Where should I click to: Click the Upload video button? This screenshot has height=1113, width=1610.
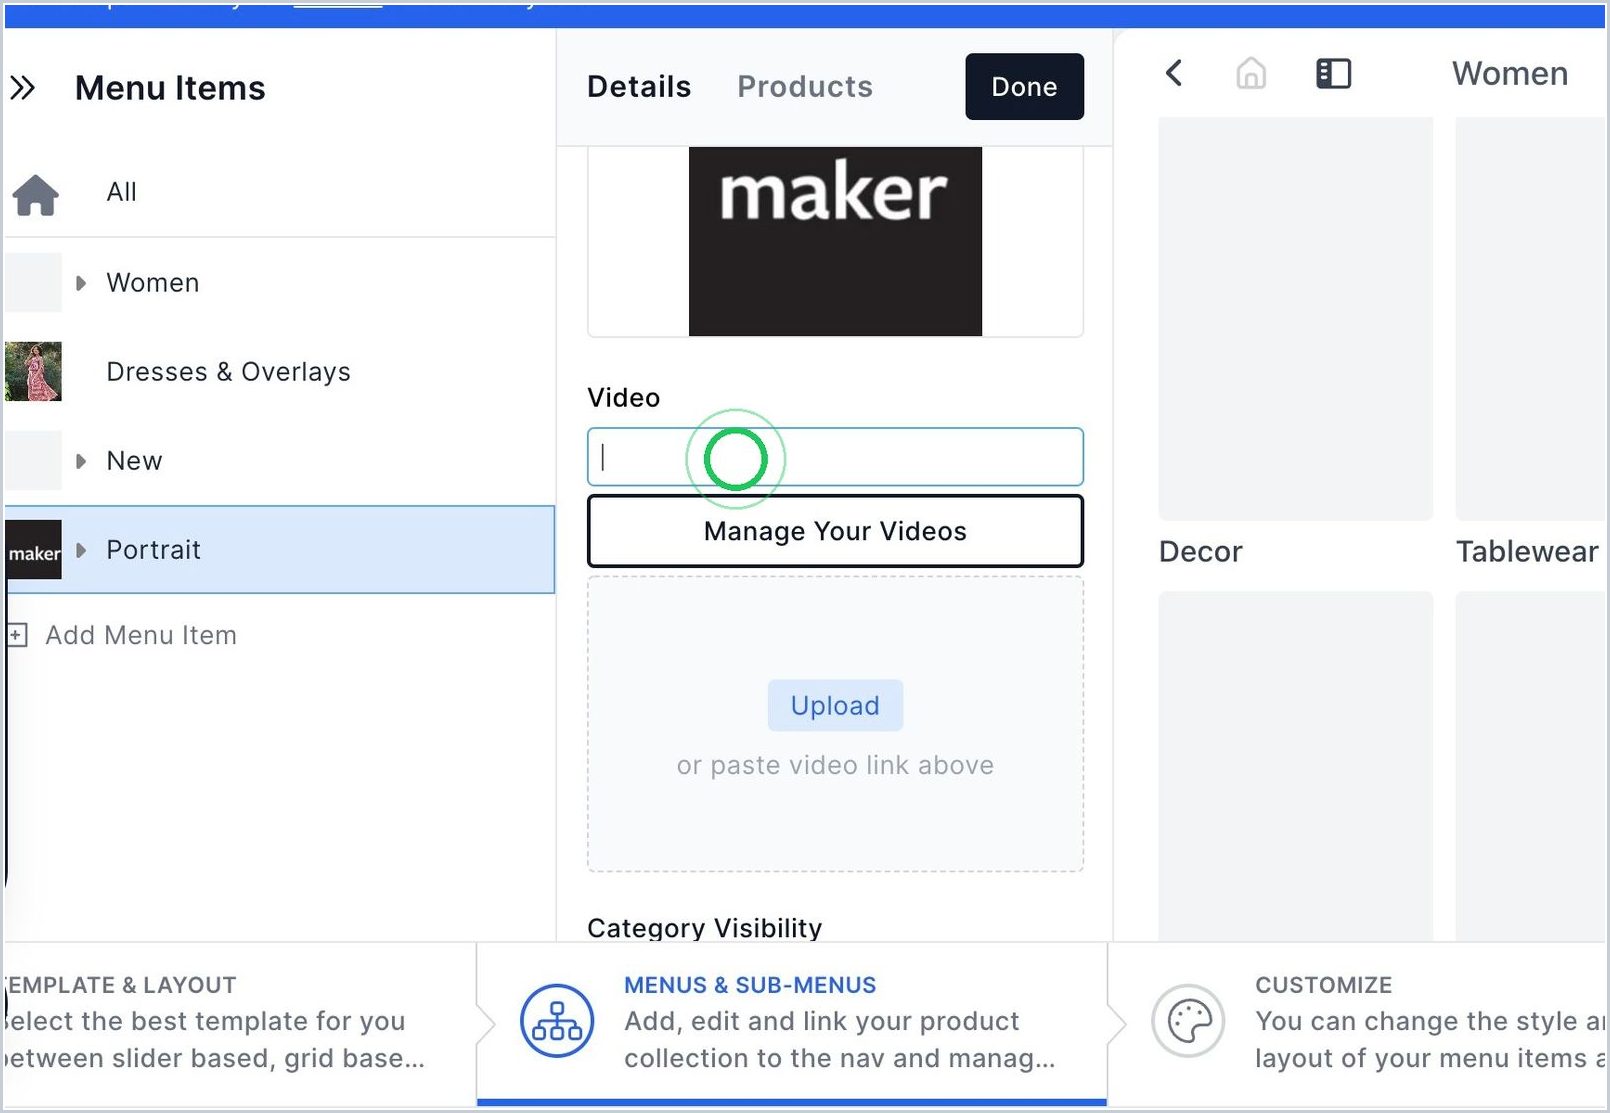tap(835, 706)
